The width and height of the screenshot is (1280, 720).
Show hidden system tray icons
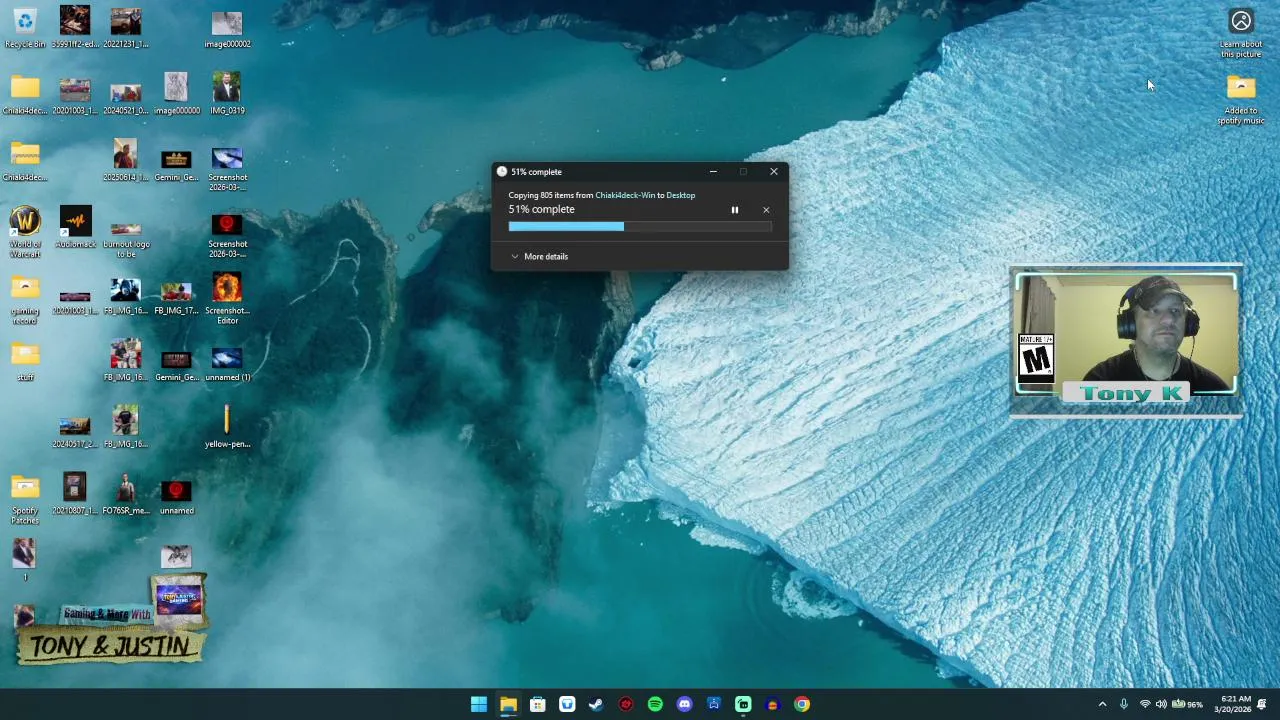(1102, 704)
